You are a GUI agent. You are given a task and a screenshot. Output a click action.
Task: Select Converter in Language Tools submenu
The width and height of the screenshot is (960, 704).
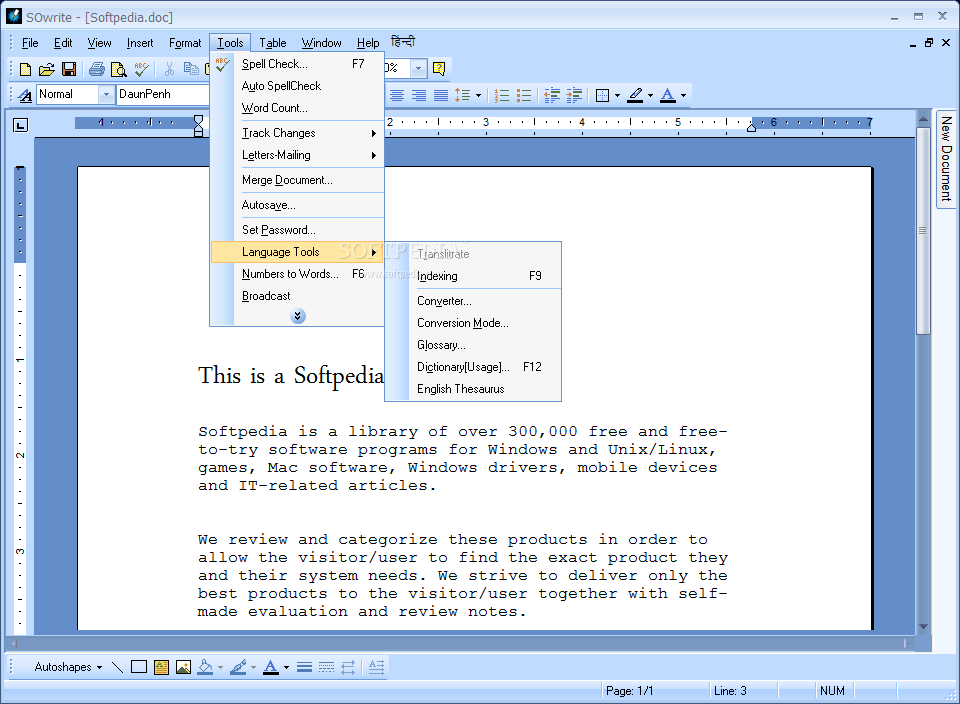click(473, 301)
